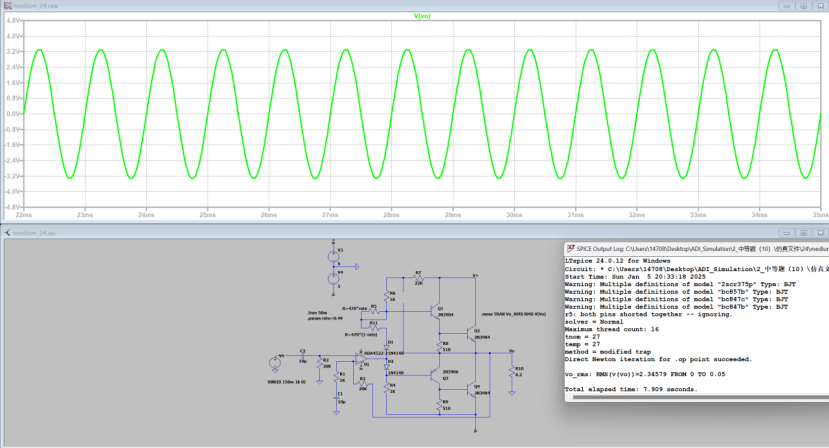Select the Q1 2N3904 transistor

(435, 312)
